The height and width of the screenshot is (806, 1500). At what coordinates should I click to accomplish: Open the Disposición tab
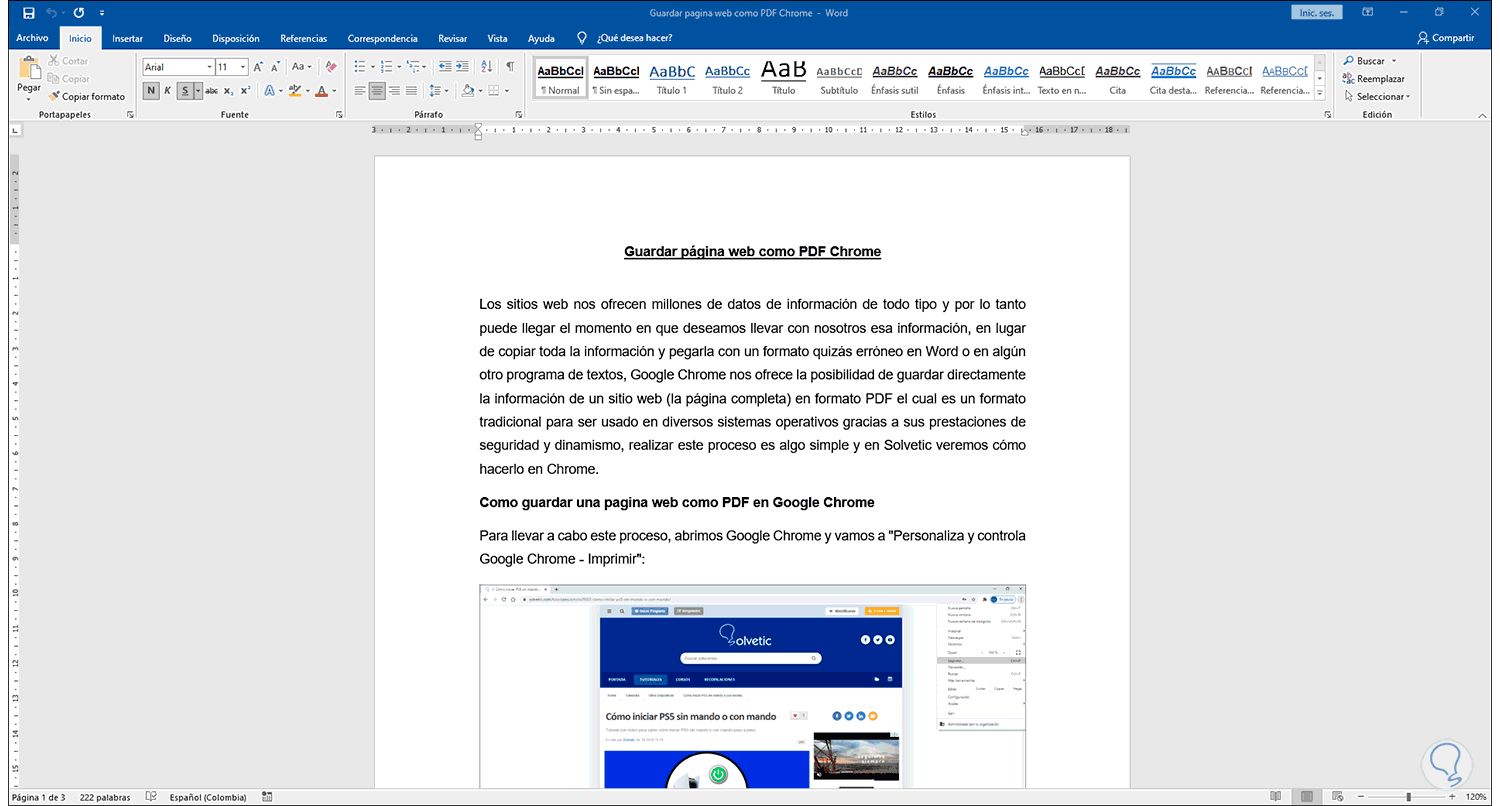[236, 38]
